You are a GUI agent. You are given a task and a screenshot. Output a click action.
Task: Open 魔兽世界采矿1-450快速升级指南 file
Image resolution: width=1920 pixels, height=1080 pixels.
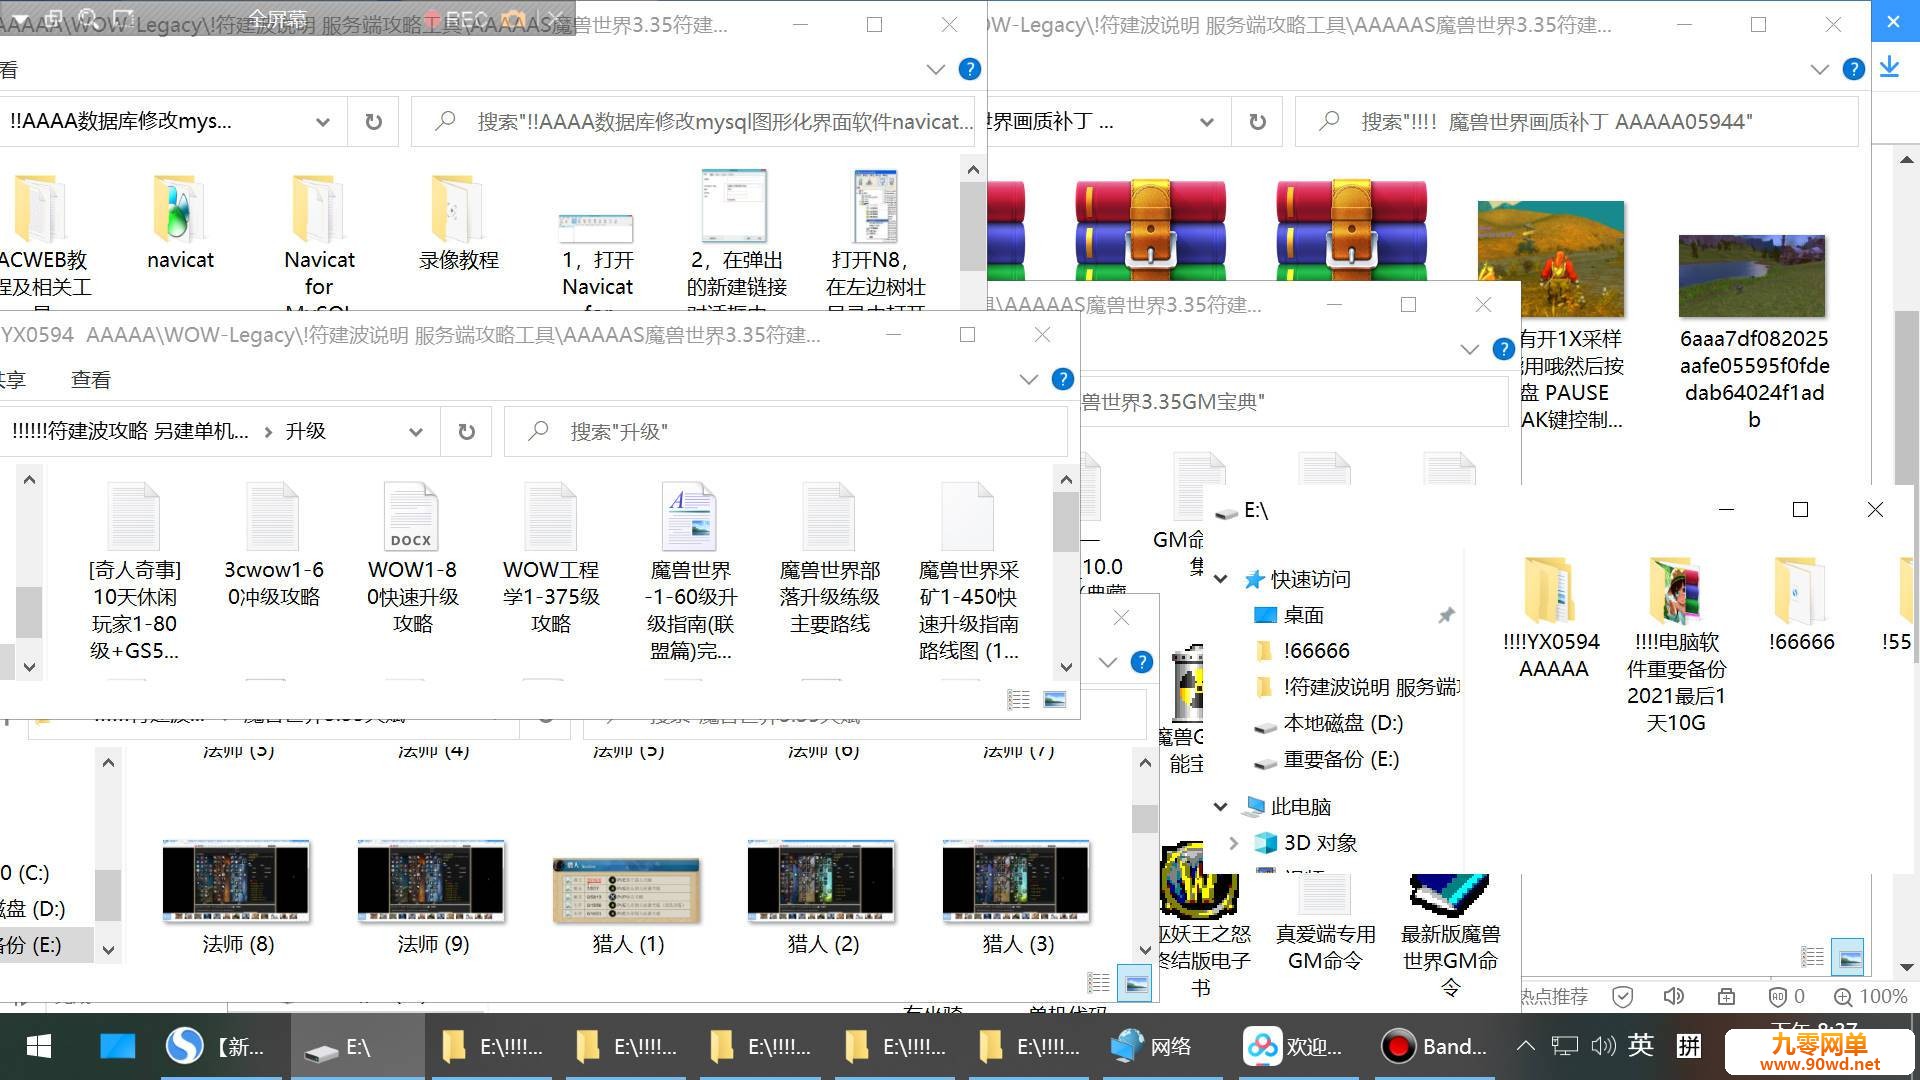pyautogui.click(x=968, y=517)
